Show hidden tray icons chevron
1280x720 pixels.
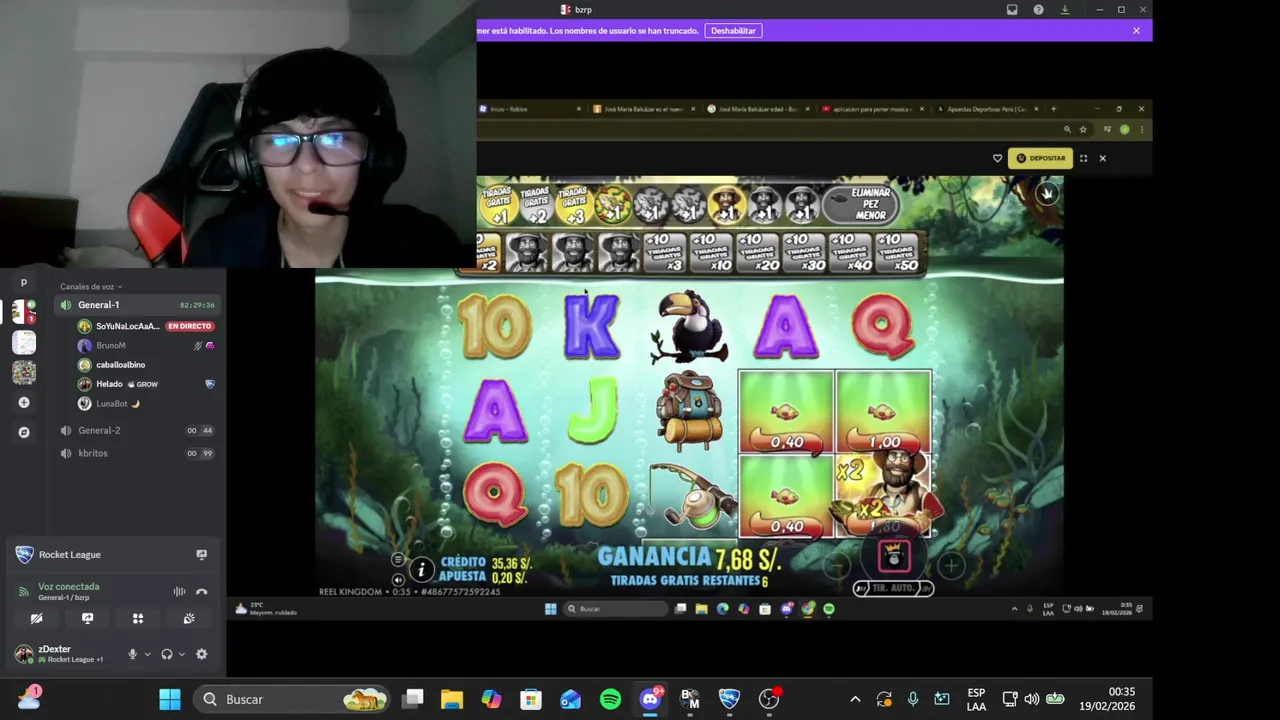click(x=855, y=699)
